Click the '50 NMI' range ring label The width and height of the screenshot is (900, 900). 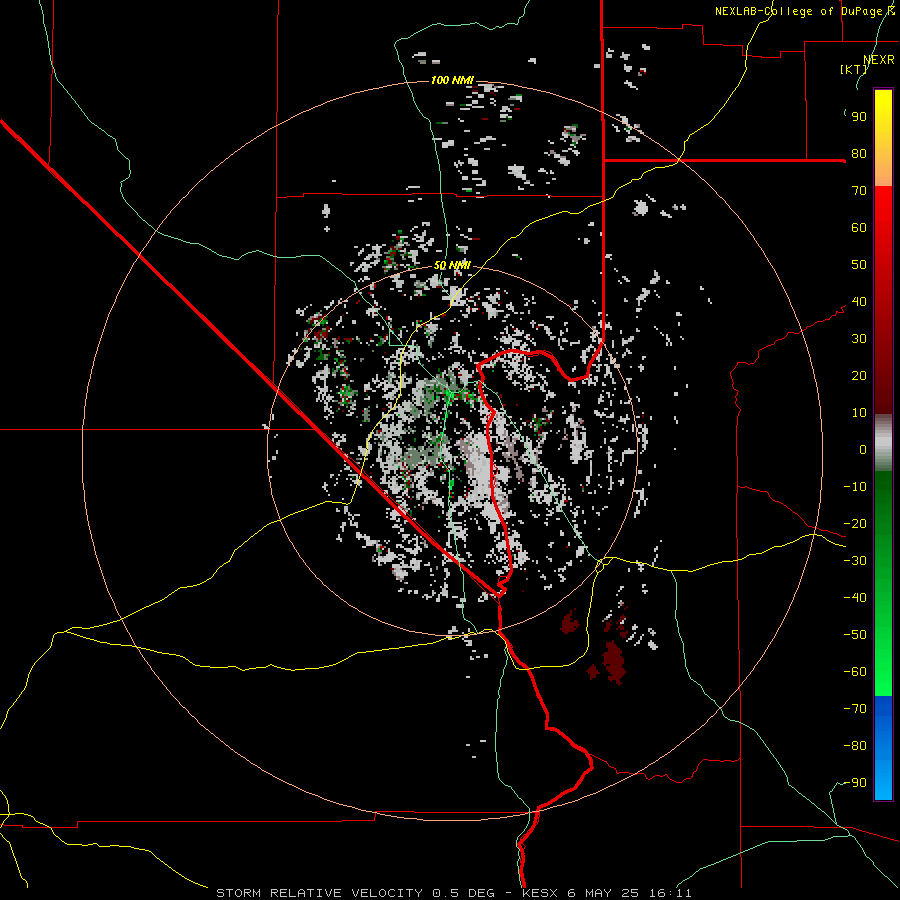452,265
